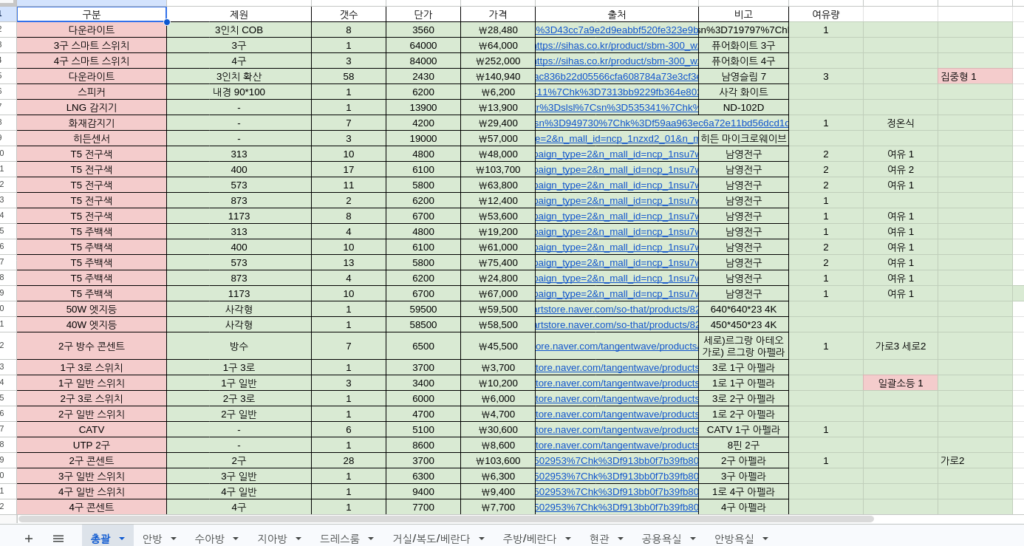Add a new sheet with the plus icon
Screen dimensions: 1024x546
tap(28, 538)
